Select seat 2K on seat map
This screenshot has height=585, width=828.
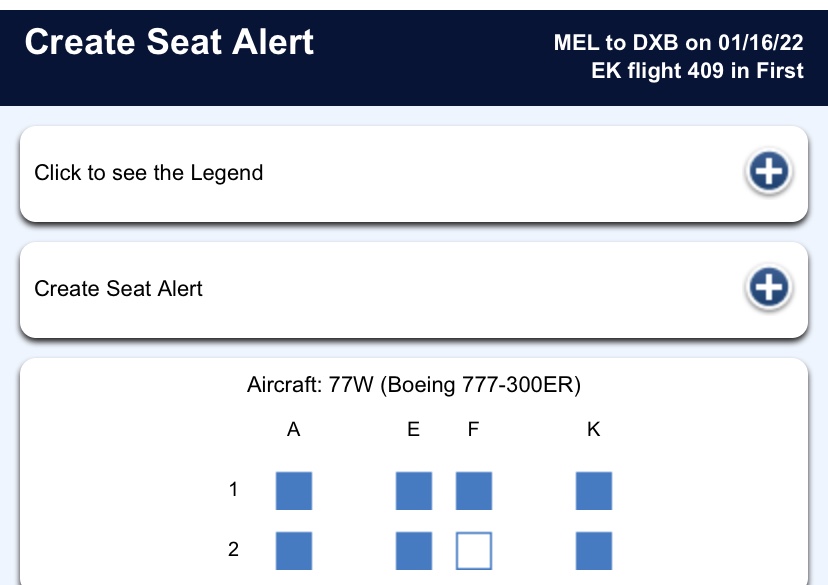point(594,551)
